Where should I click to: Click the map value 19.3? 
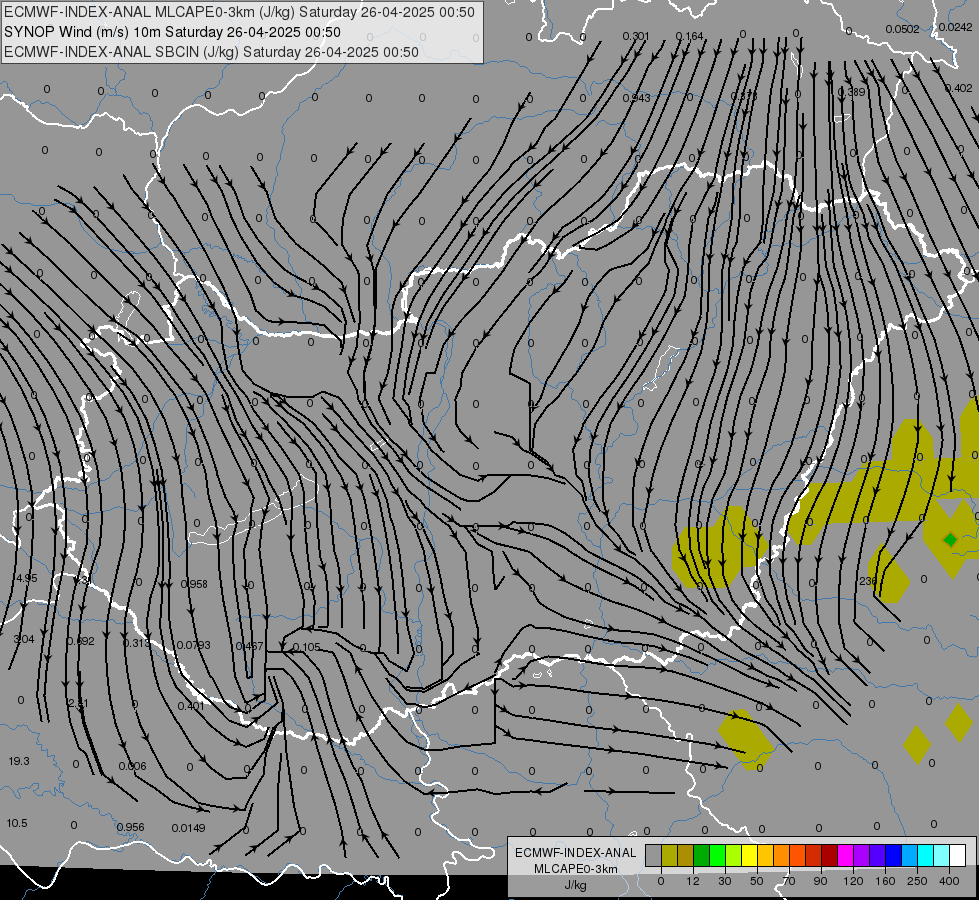click(x=19, y=761)
